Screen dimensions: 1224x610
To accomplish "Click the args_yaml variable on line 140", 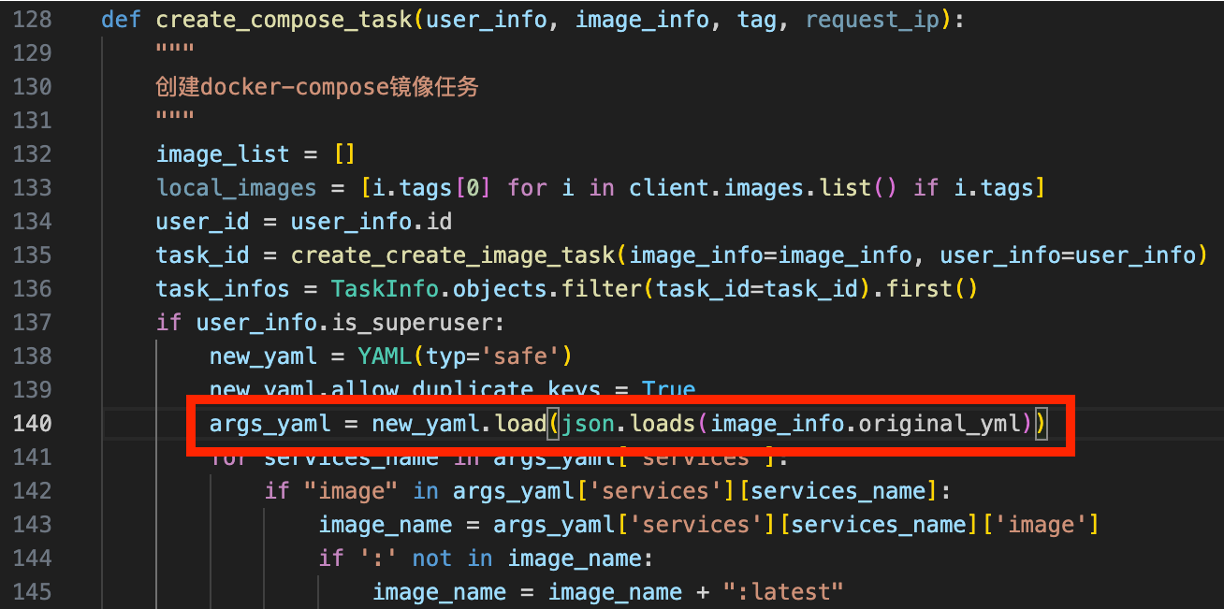I will [x=269, y=424].
